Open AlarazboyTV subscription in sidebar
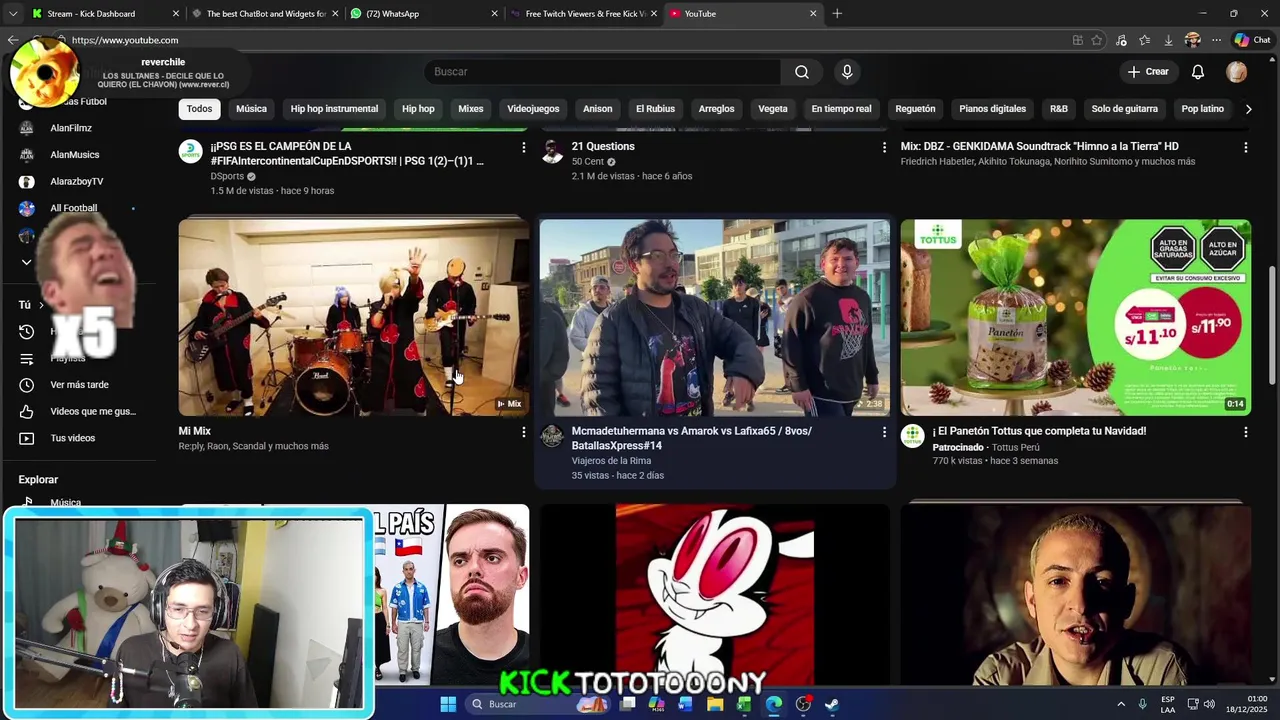1280x720 pixels. pyautogui.click(x=78, y=182)
